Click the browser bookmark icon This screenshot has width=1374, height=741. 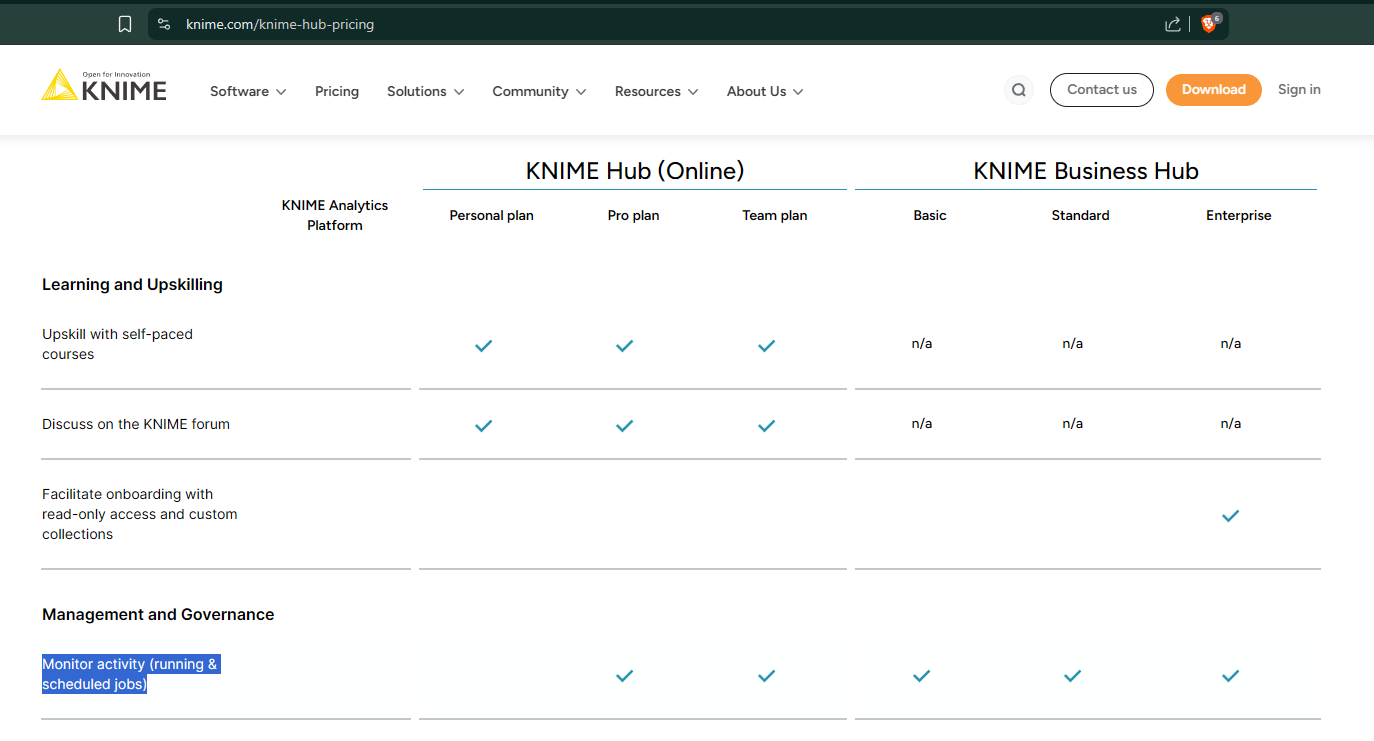pos(125,24)
